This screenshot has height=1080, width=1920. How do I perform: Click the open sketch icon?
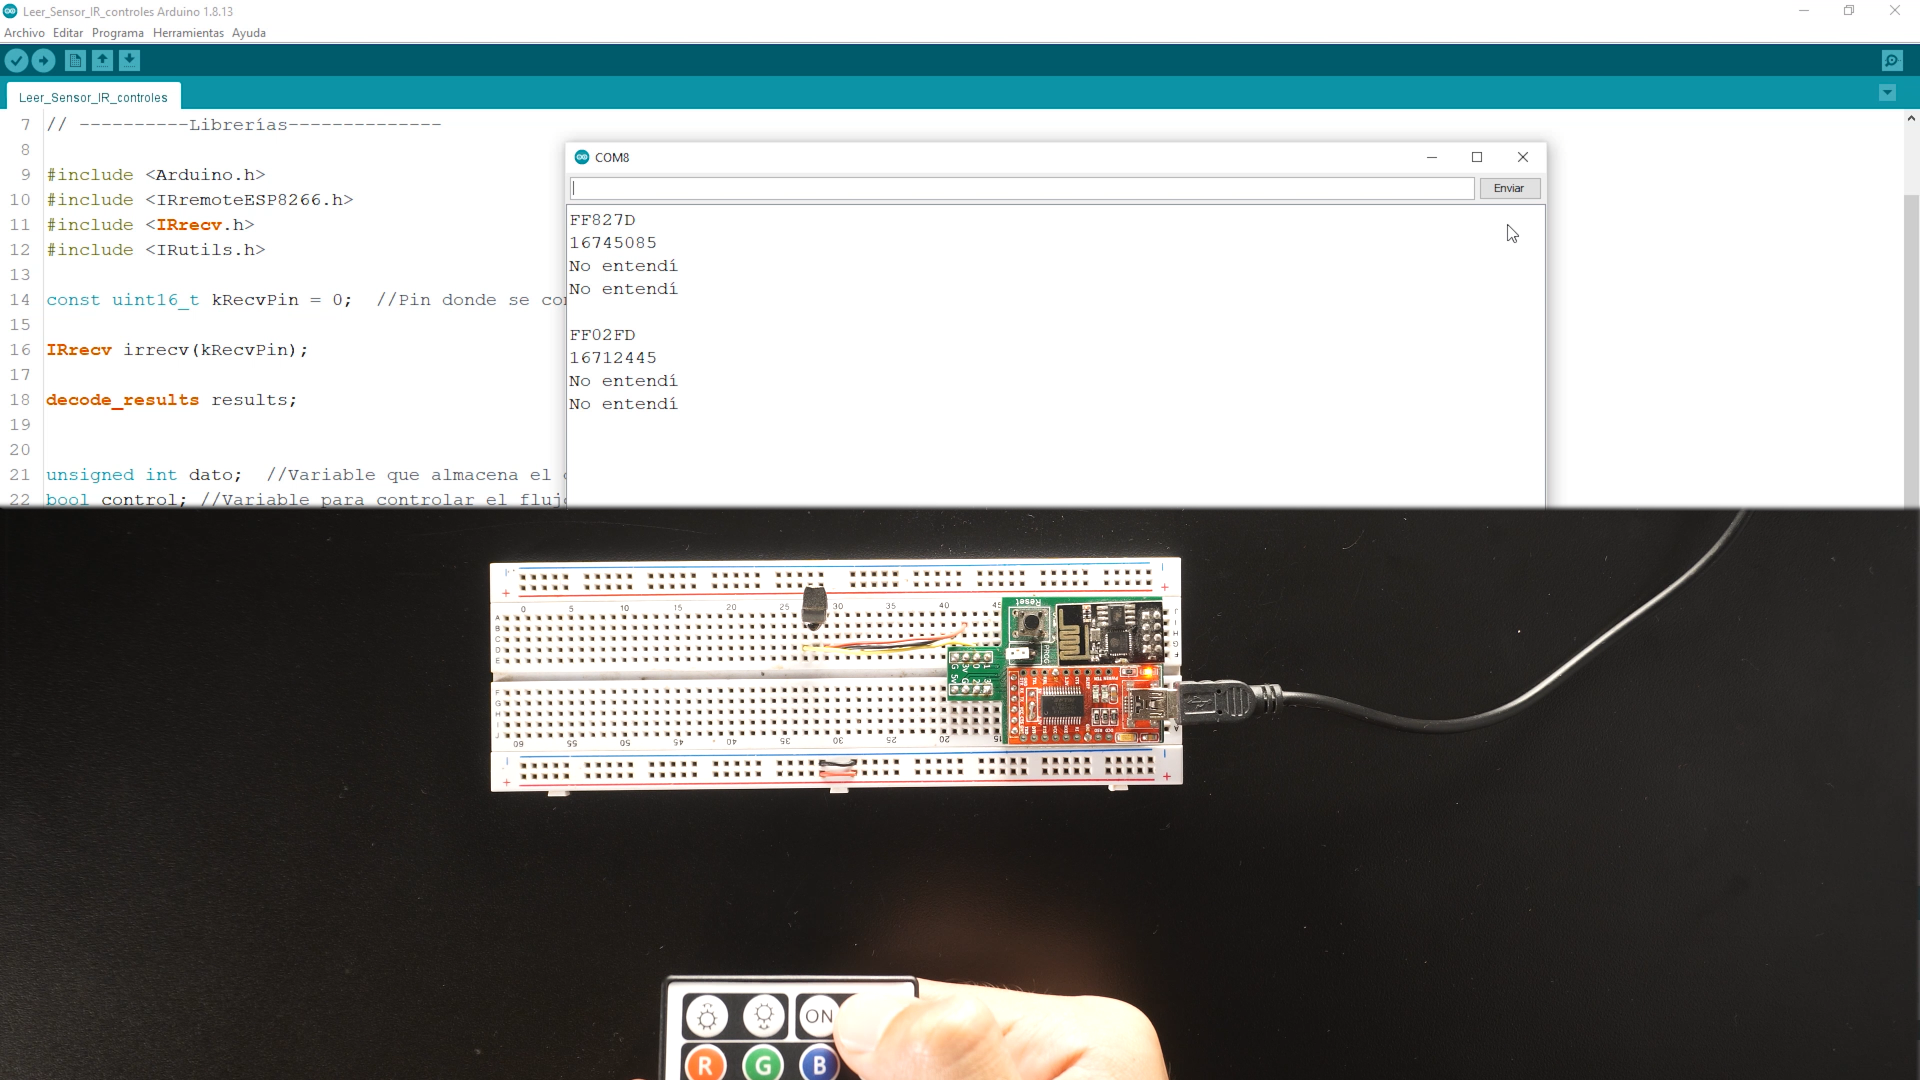coord(103,59)
